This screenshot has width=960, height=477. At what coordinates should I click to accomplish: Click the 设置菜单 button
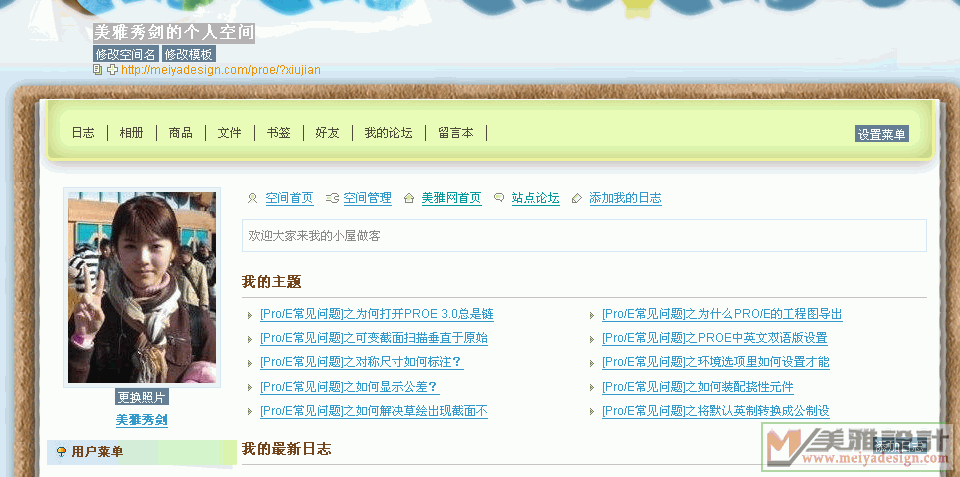[882, 134]
